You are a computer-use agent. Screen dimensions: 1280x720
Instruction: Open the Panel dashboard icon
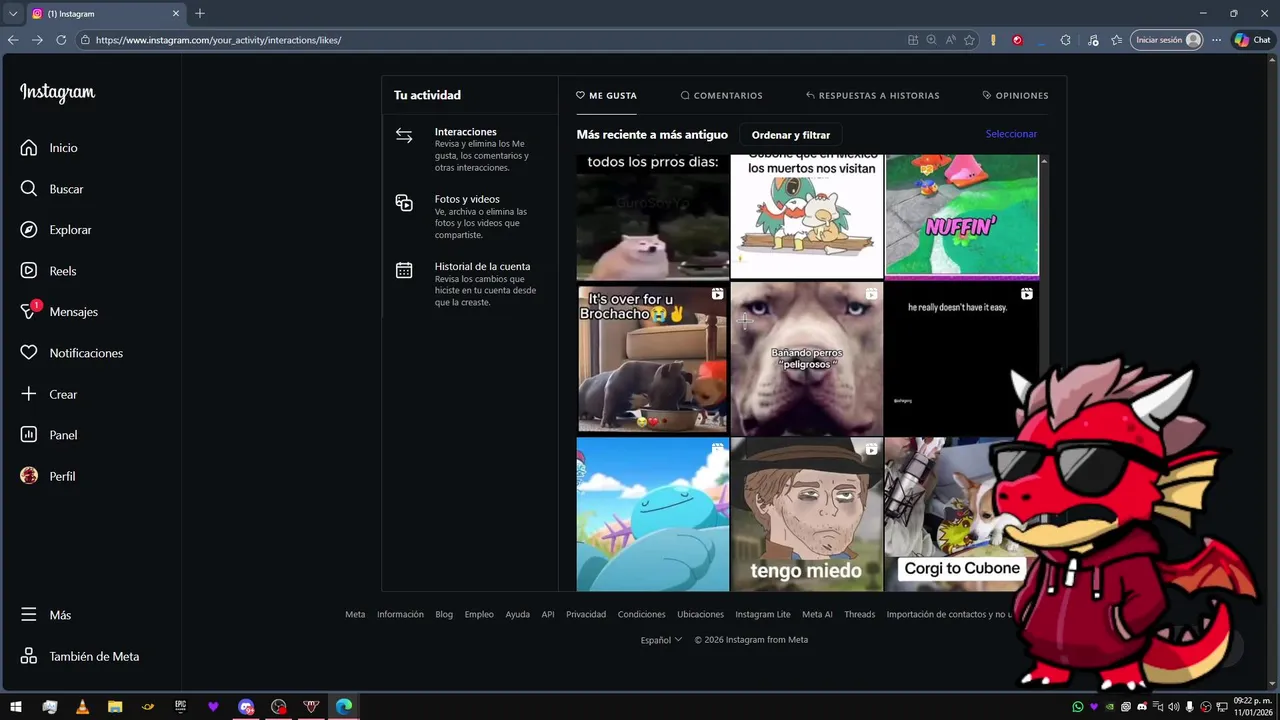(29, 435)
